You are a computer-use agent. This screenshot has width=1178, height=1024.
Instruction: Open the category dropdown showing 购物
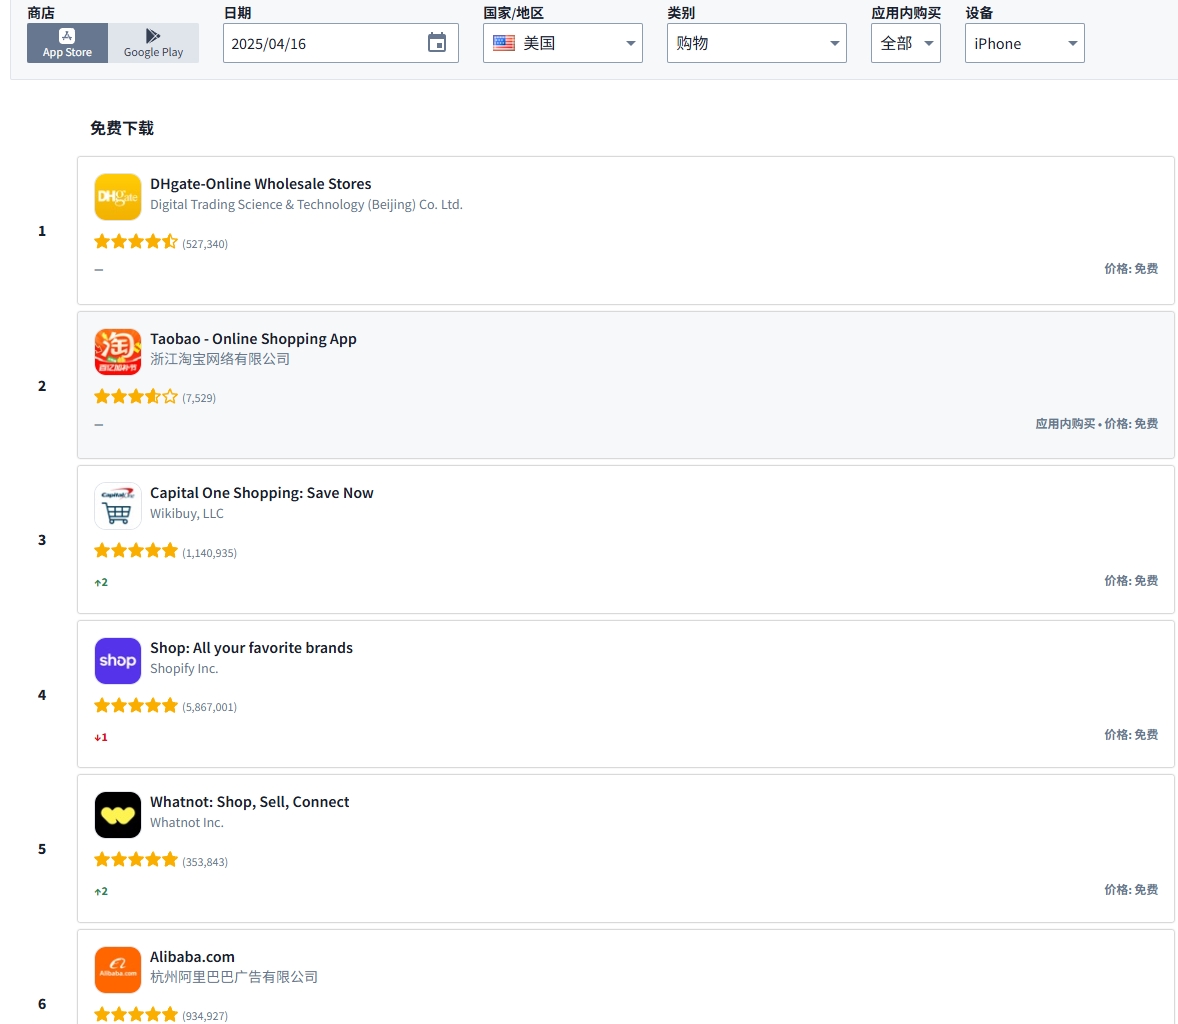757,43
